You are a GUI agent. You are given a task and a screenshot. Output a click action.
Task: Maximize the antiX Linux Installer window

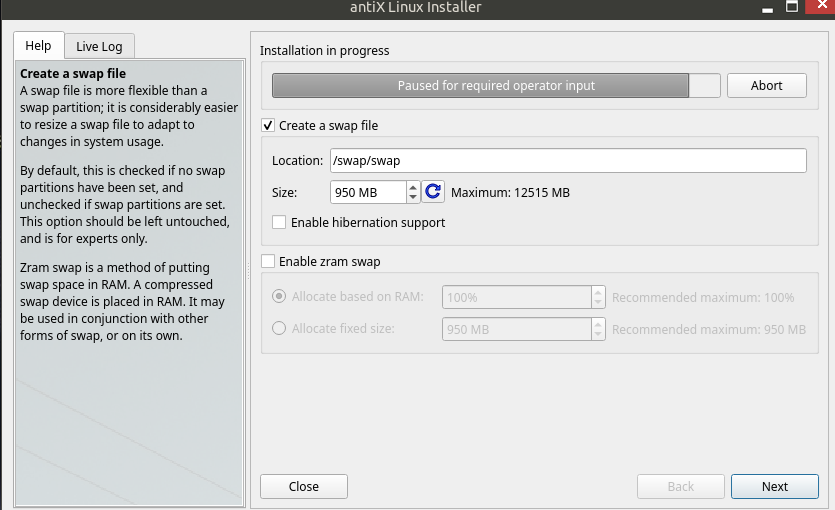coord(791,6)
